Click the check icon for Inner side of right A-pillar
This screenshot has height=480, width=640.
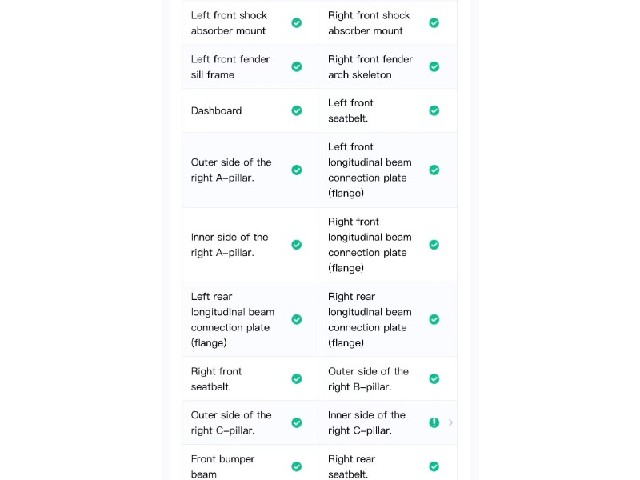coord(297,244)
